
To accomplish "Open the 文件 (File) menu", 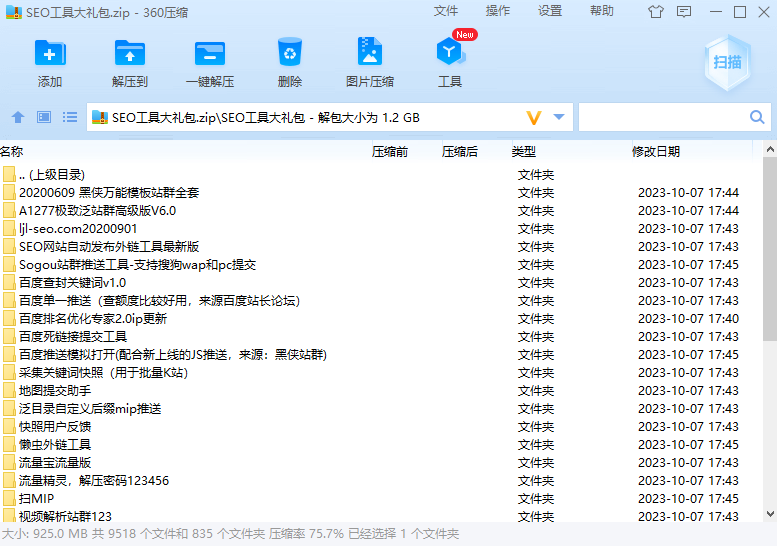I will point(445,11).
